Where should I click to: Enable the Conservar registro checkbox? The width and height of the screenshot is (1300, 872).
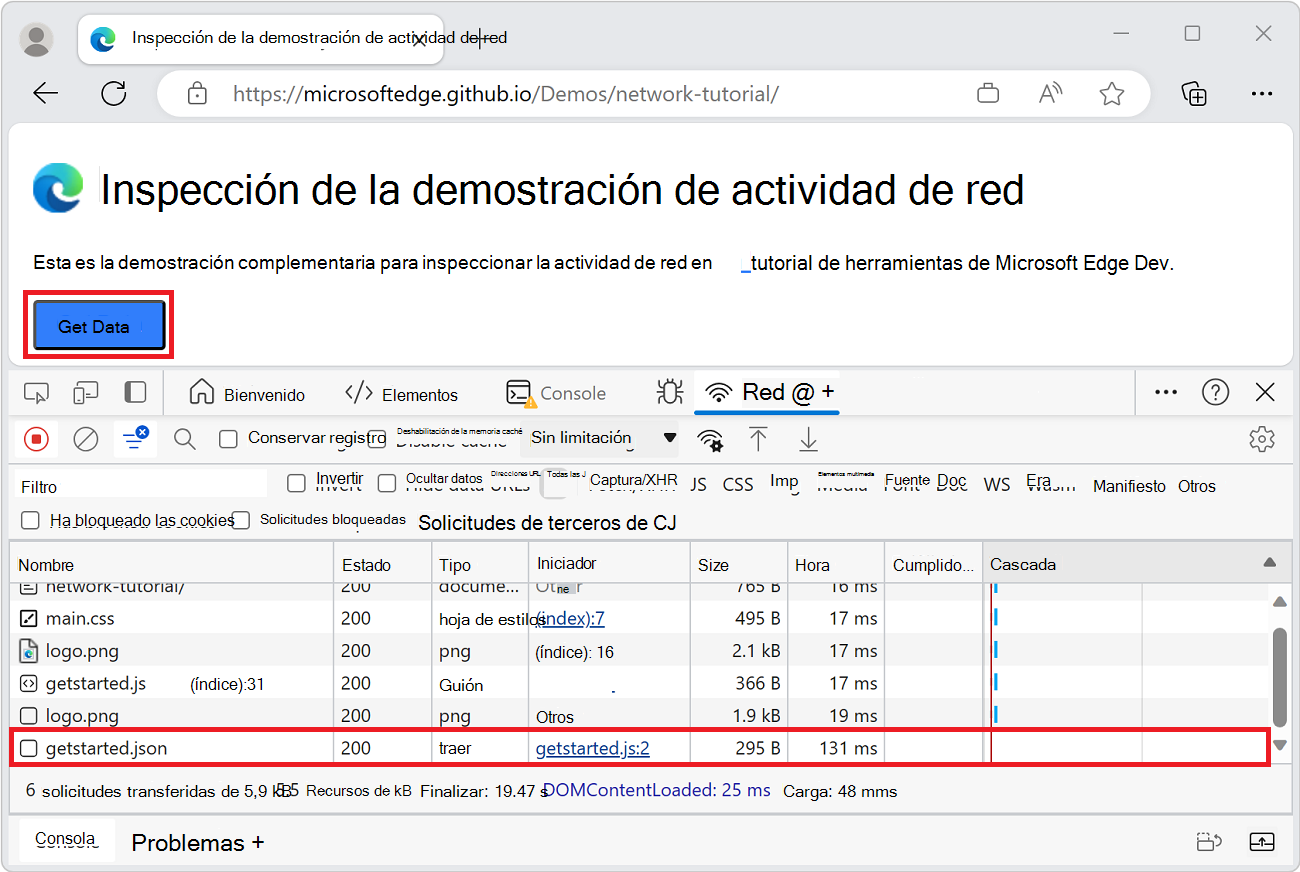pos(228,438)
